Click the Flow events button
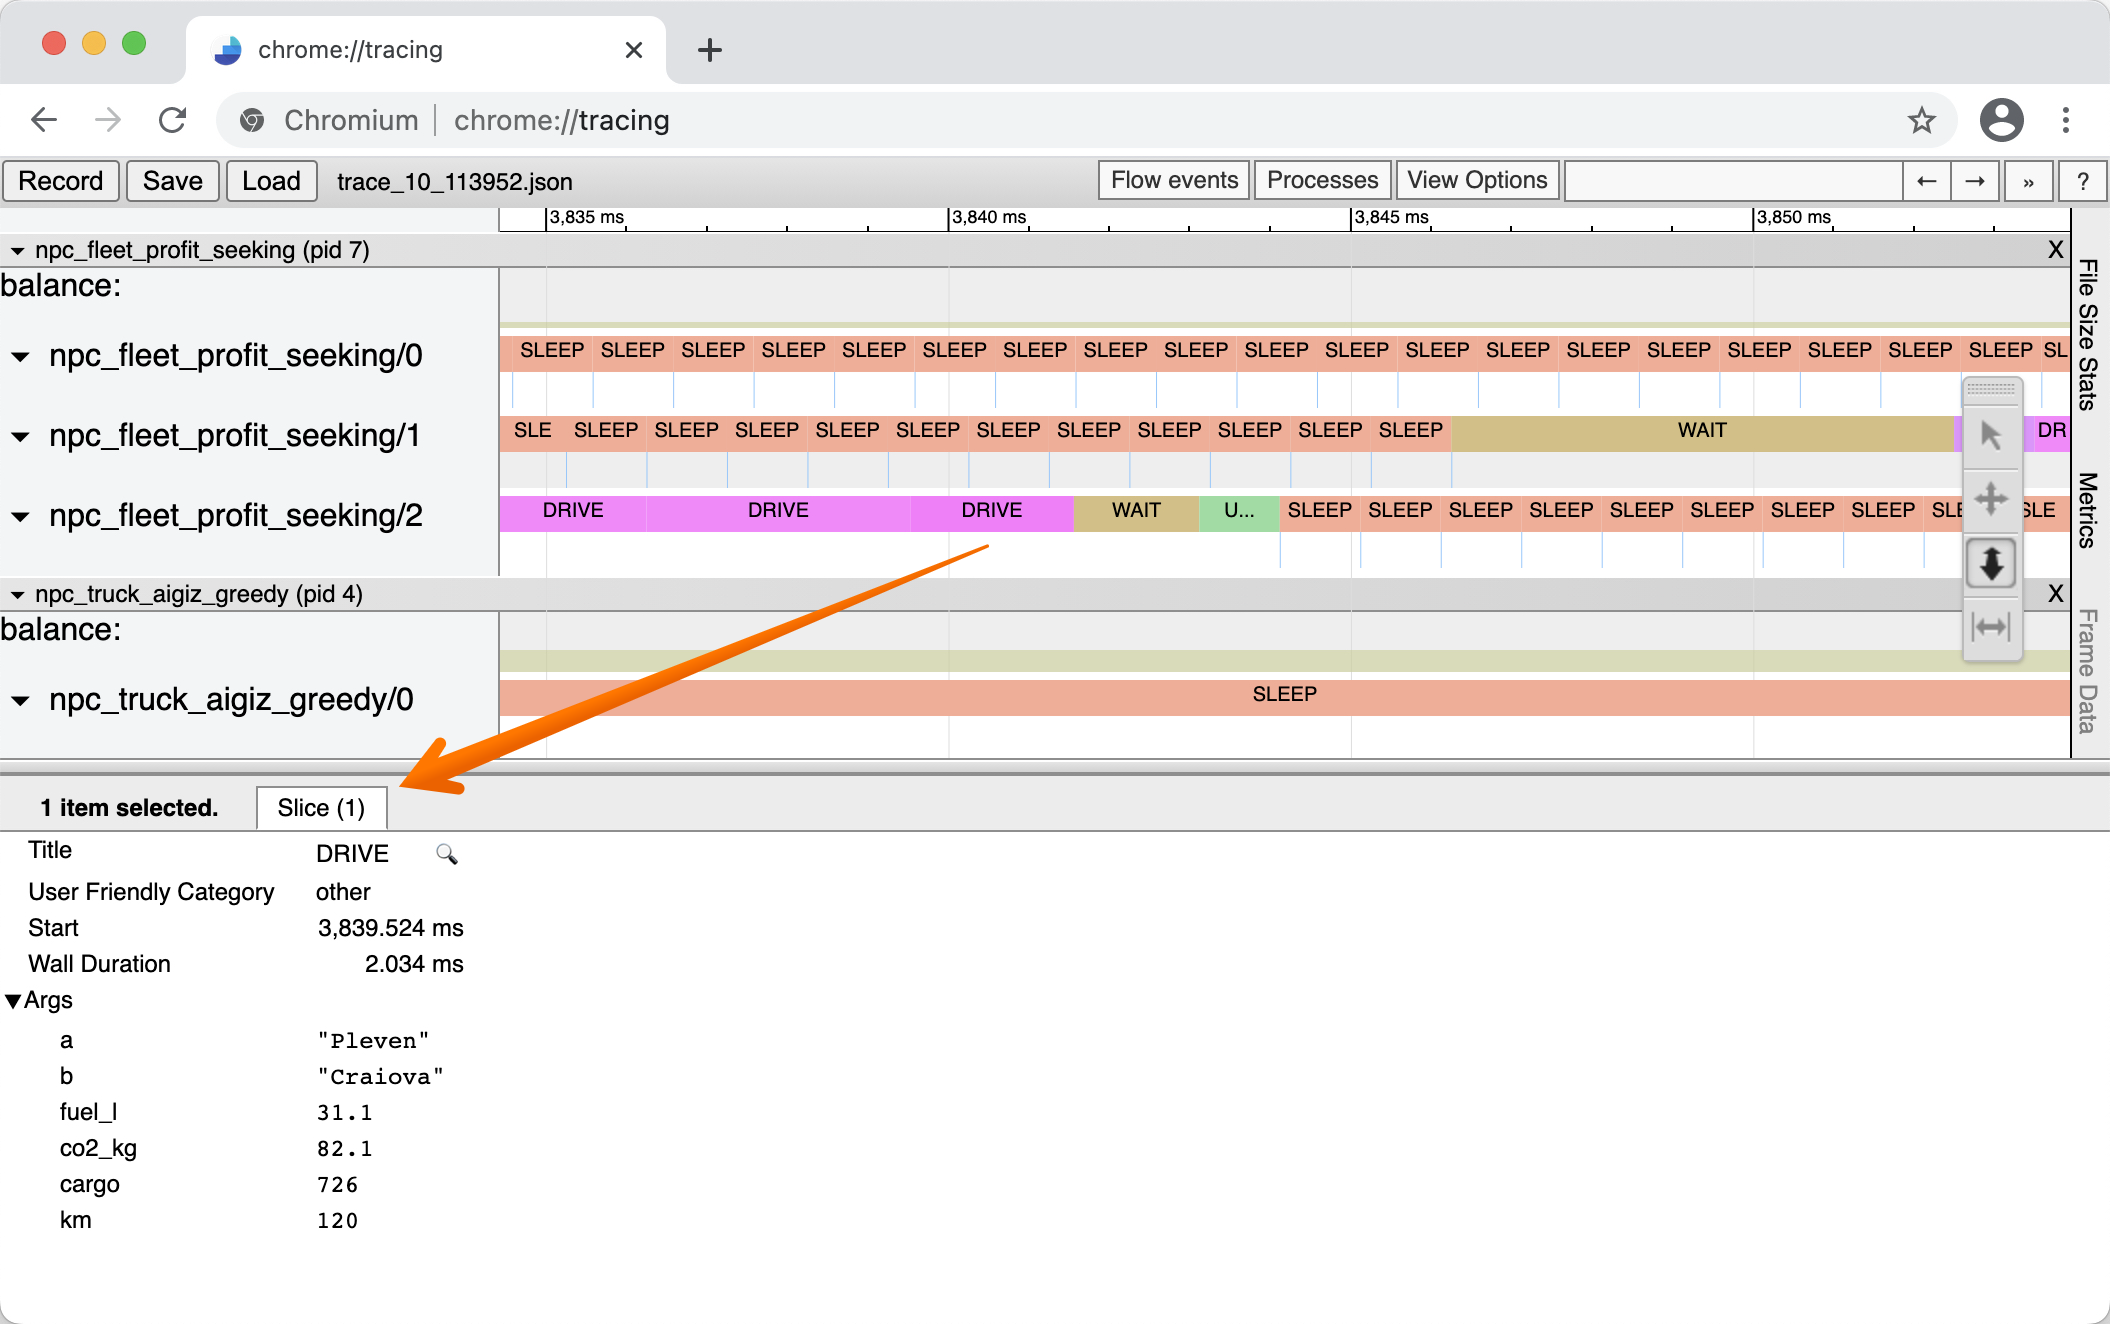The image size is (2110, 1324). click(x=1174, y=180)
